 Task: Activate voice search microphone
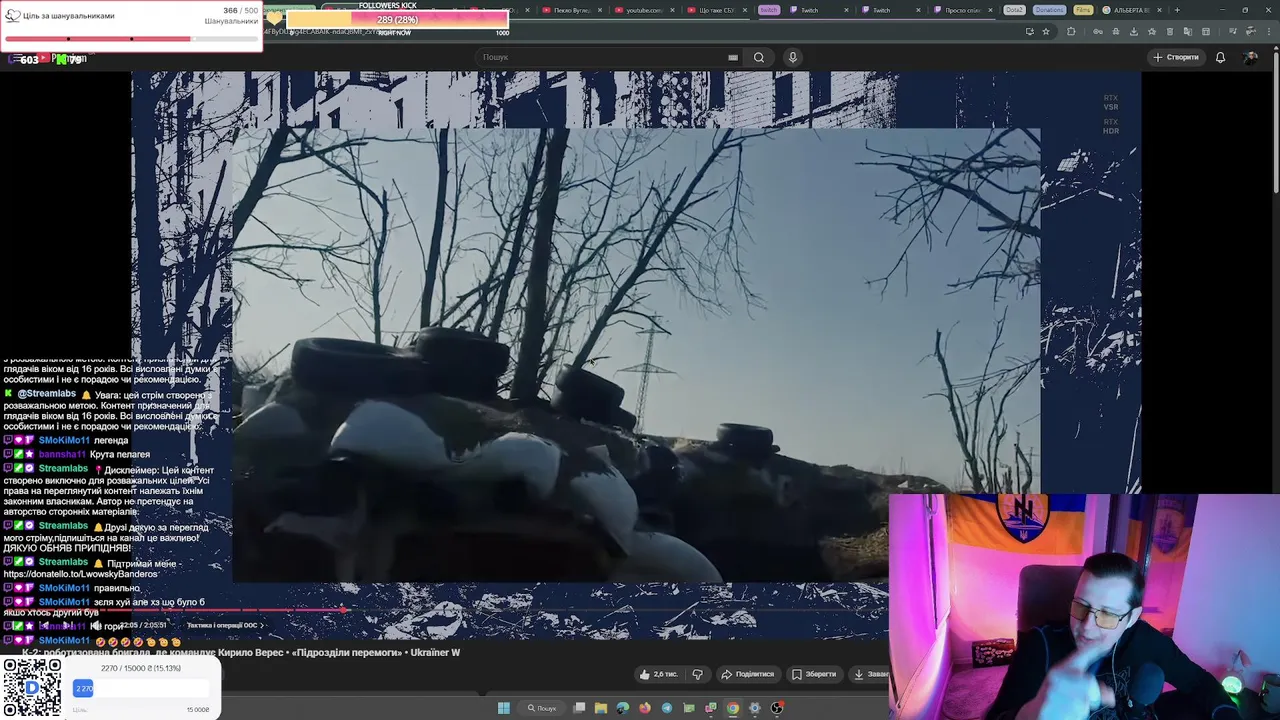(x=793, y=57)
